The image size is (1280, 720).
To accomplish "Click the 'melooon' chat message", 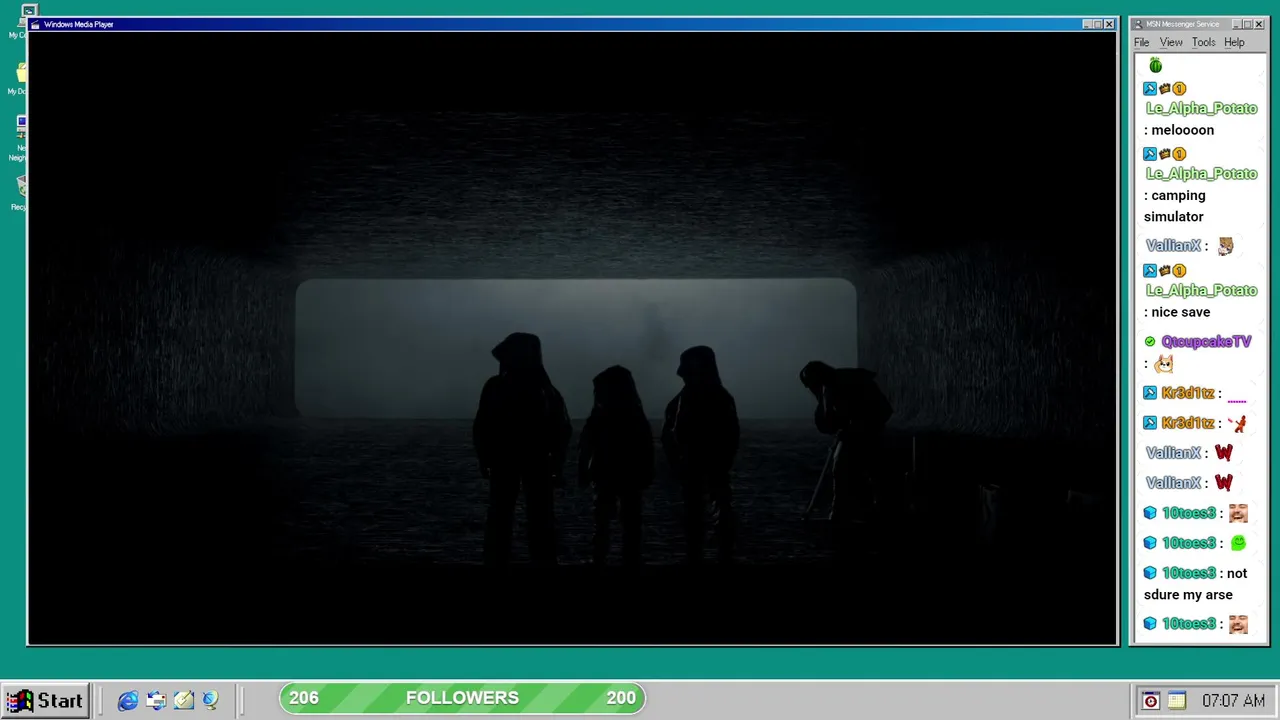I will (x=1182, y=130).
